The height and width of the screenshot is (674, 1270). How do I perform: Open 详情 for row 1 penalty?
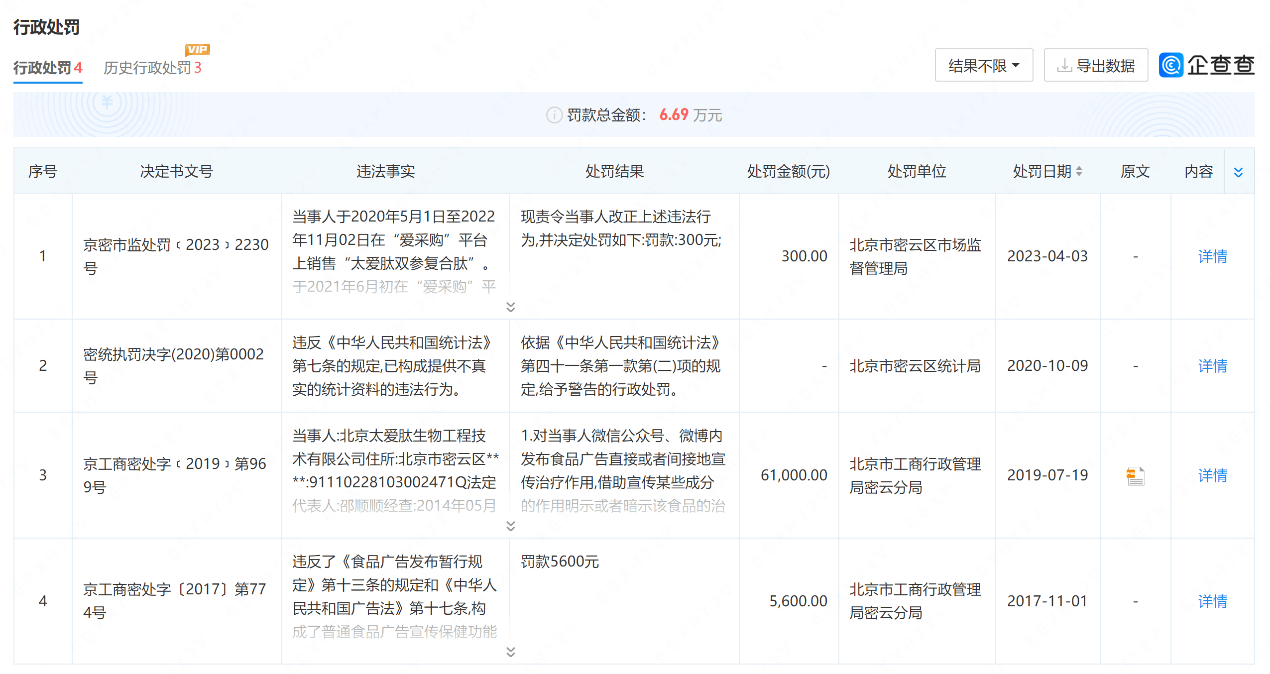coord(1212,256)
